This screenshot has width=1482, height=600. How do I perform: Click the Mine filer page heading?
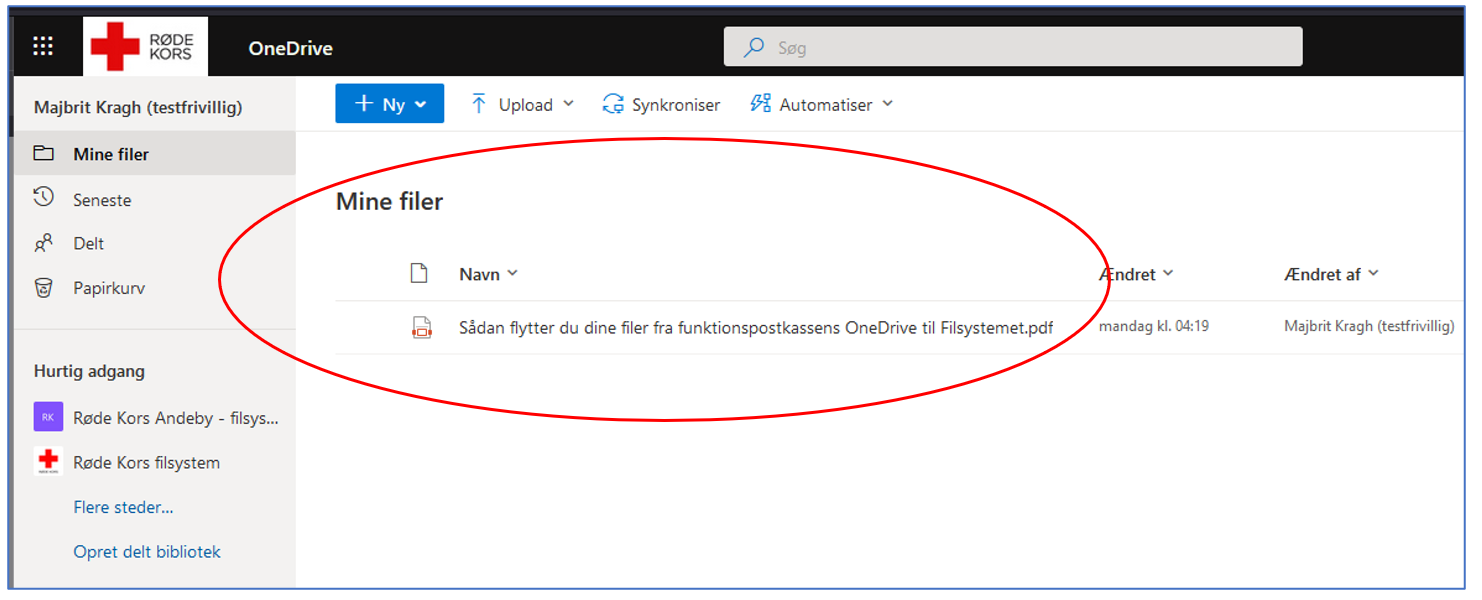tap(389, 201)
